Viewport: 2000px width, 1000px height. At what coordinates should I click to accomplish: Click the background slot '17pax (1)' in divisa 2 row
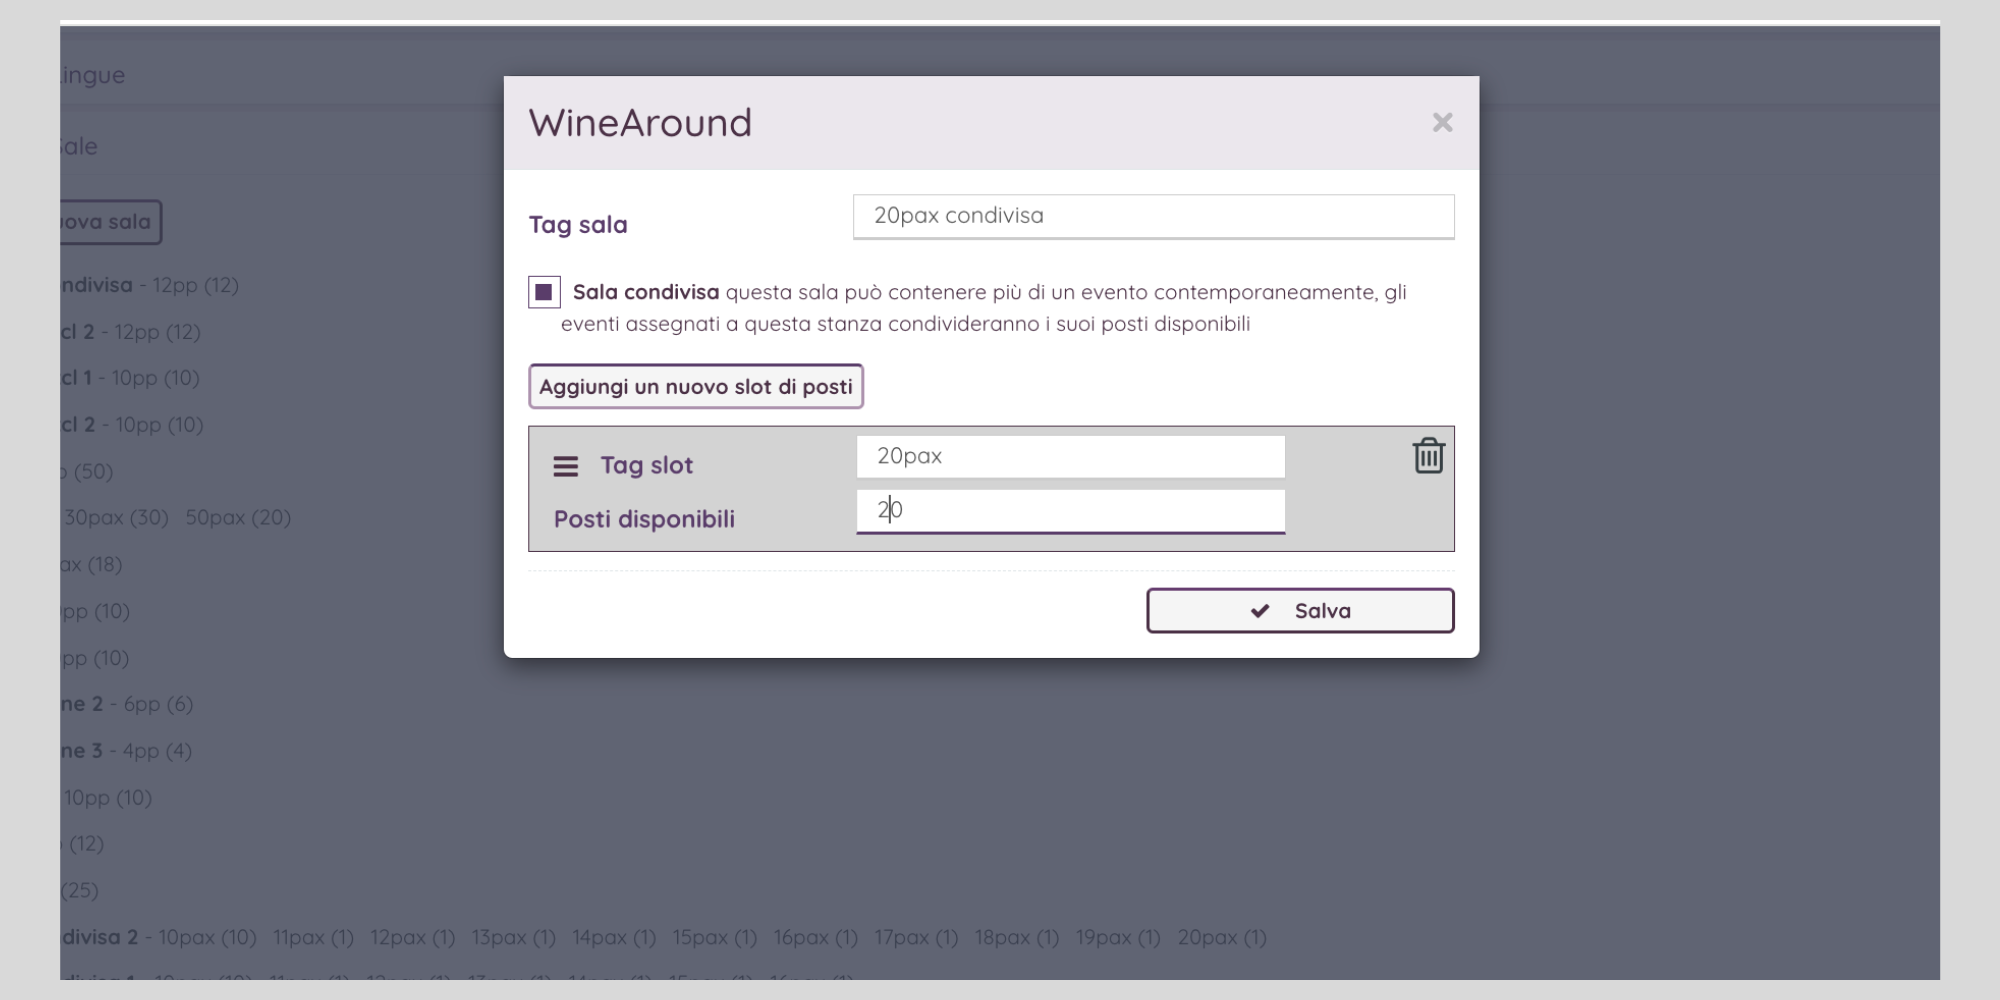pos(916,938)
